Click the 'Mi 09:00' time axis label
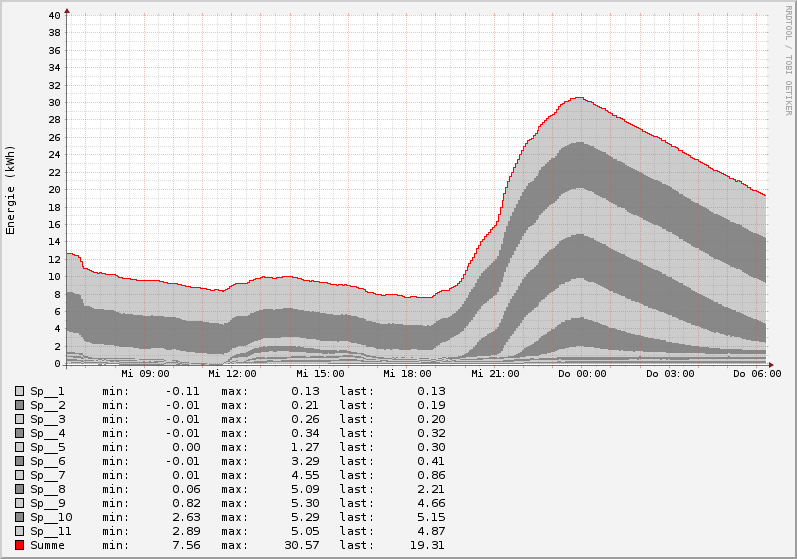 pos(145,374)
